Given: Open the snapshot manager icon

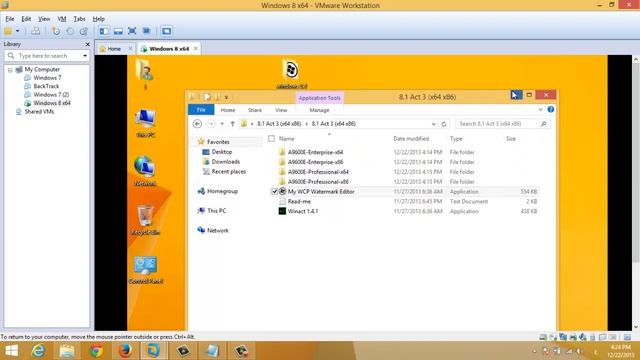Looking at the screenshot, I should click(x=84, y=31).
